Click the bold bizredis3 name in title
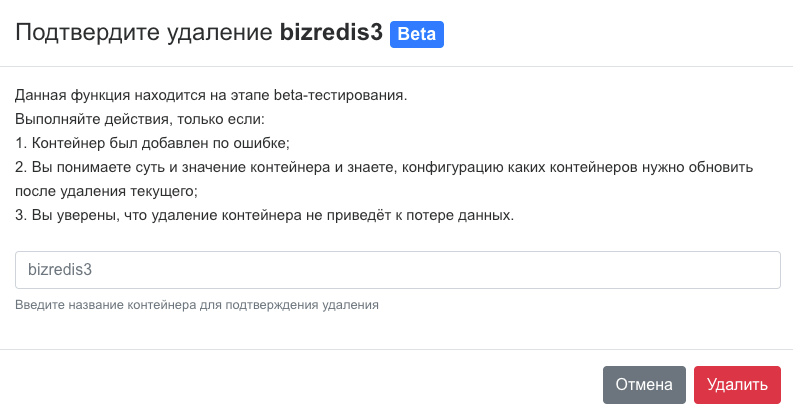Image resolution: width=793 pixels, height=416 pixels. point(331,32)
